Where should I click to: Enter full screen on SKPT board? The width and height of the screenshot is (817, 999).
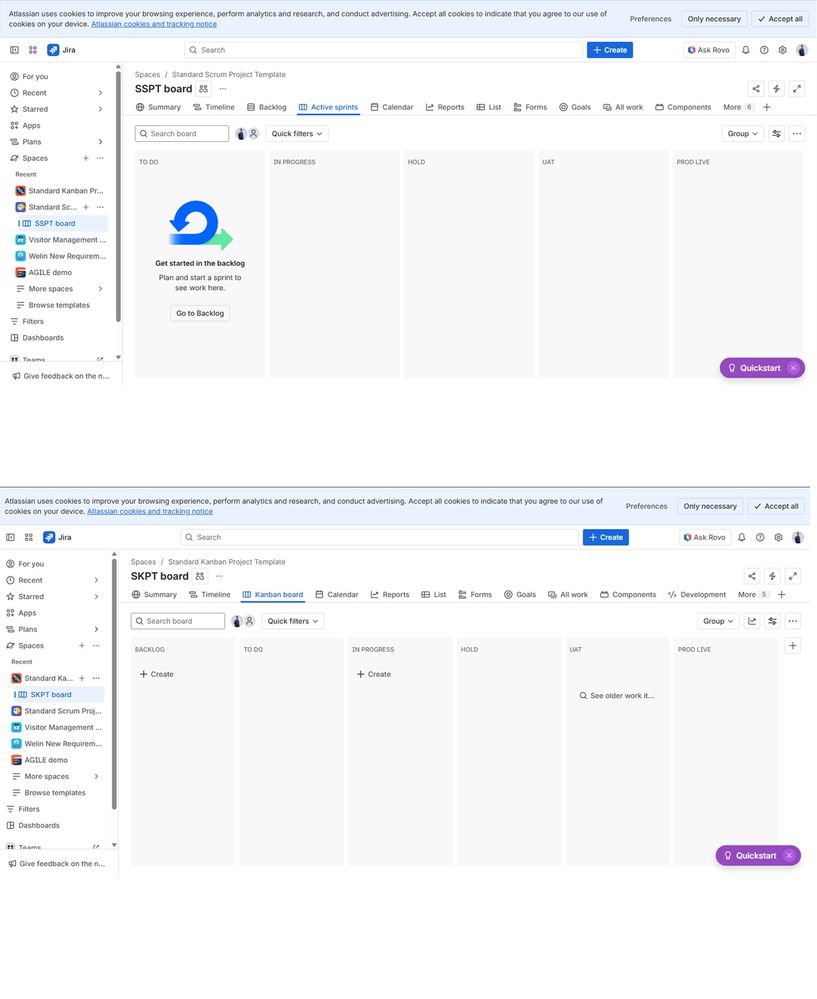click(793, 576)
